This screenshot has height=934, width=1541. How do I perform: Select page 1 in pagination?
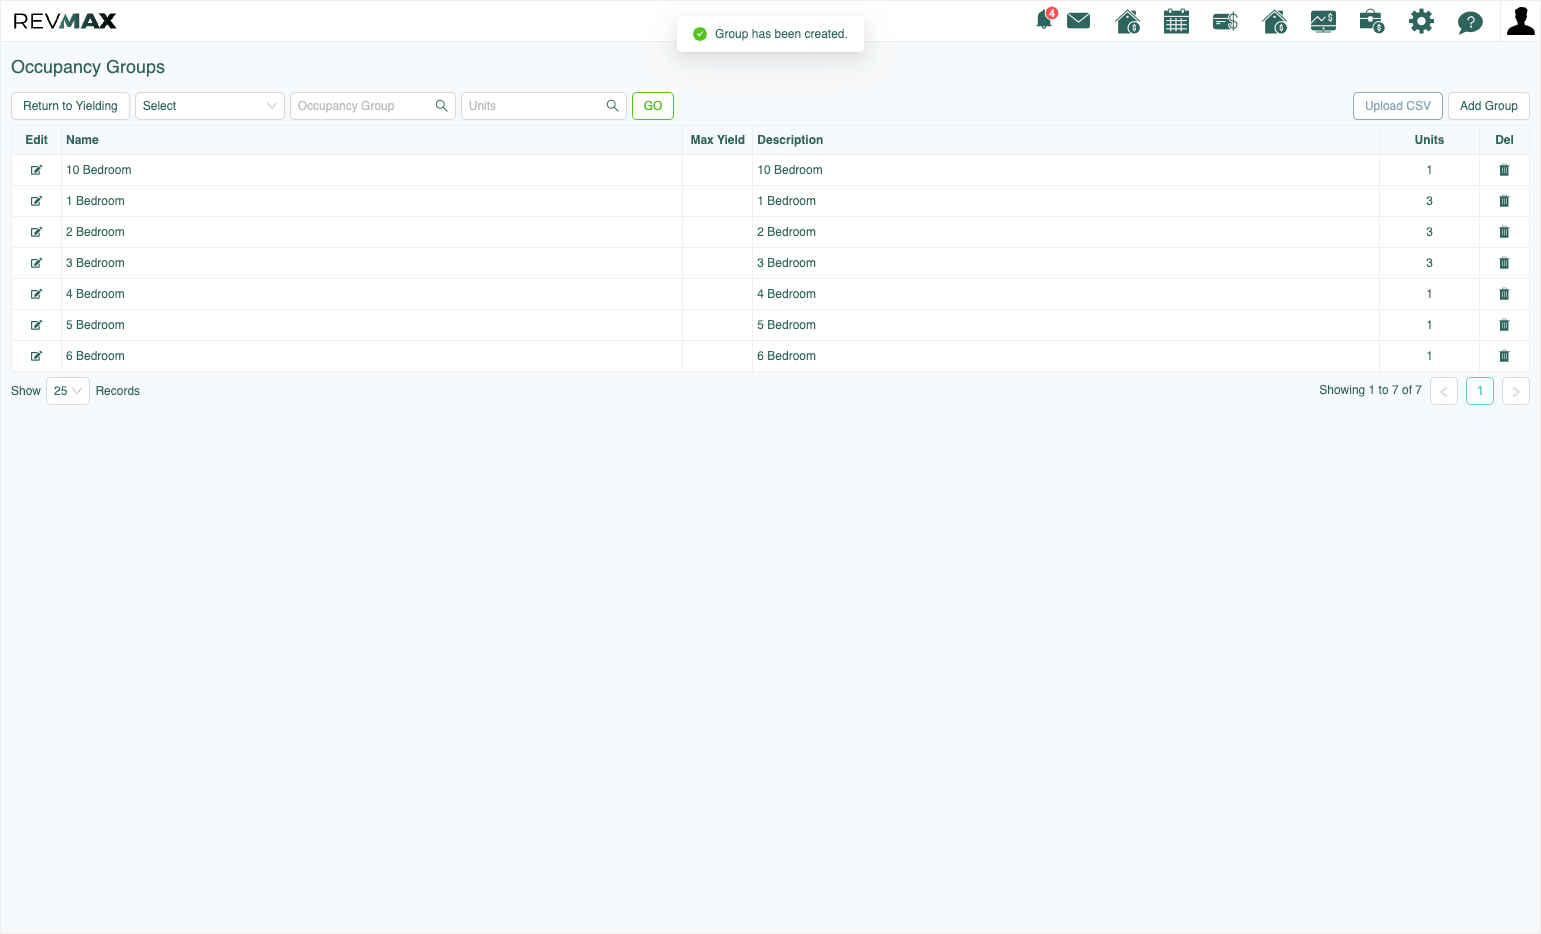point(1480,391)
